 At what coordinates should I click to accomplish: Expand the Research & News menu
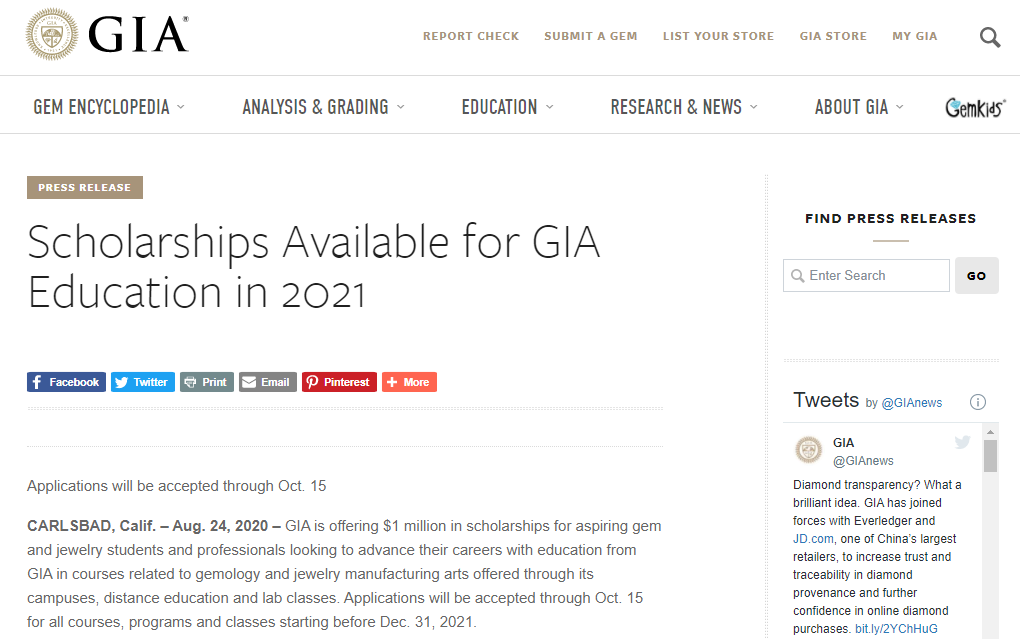[x=684, y=107]
